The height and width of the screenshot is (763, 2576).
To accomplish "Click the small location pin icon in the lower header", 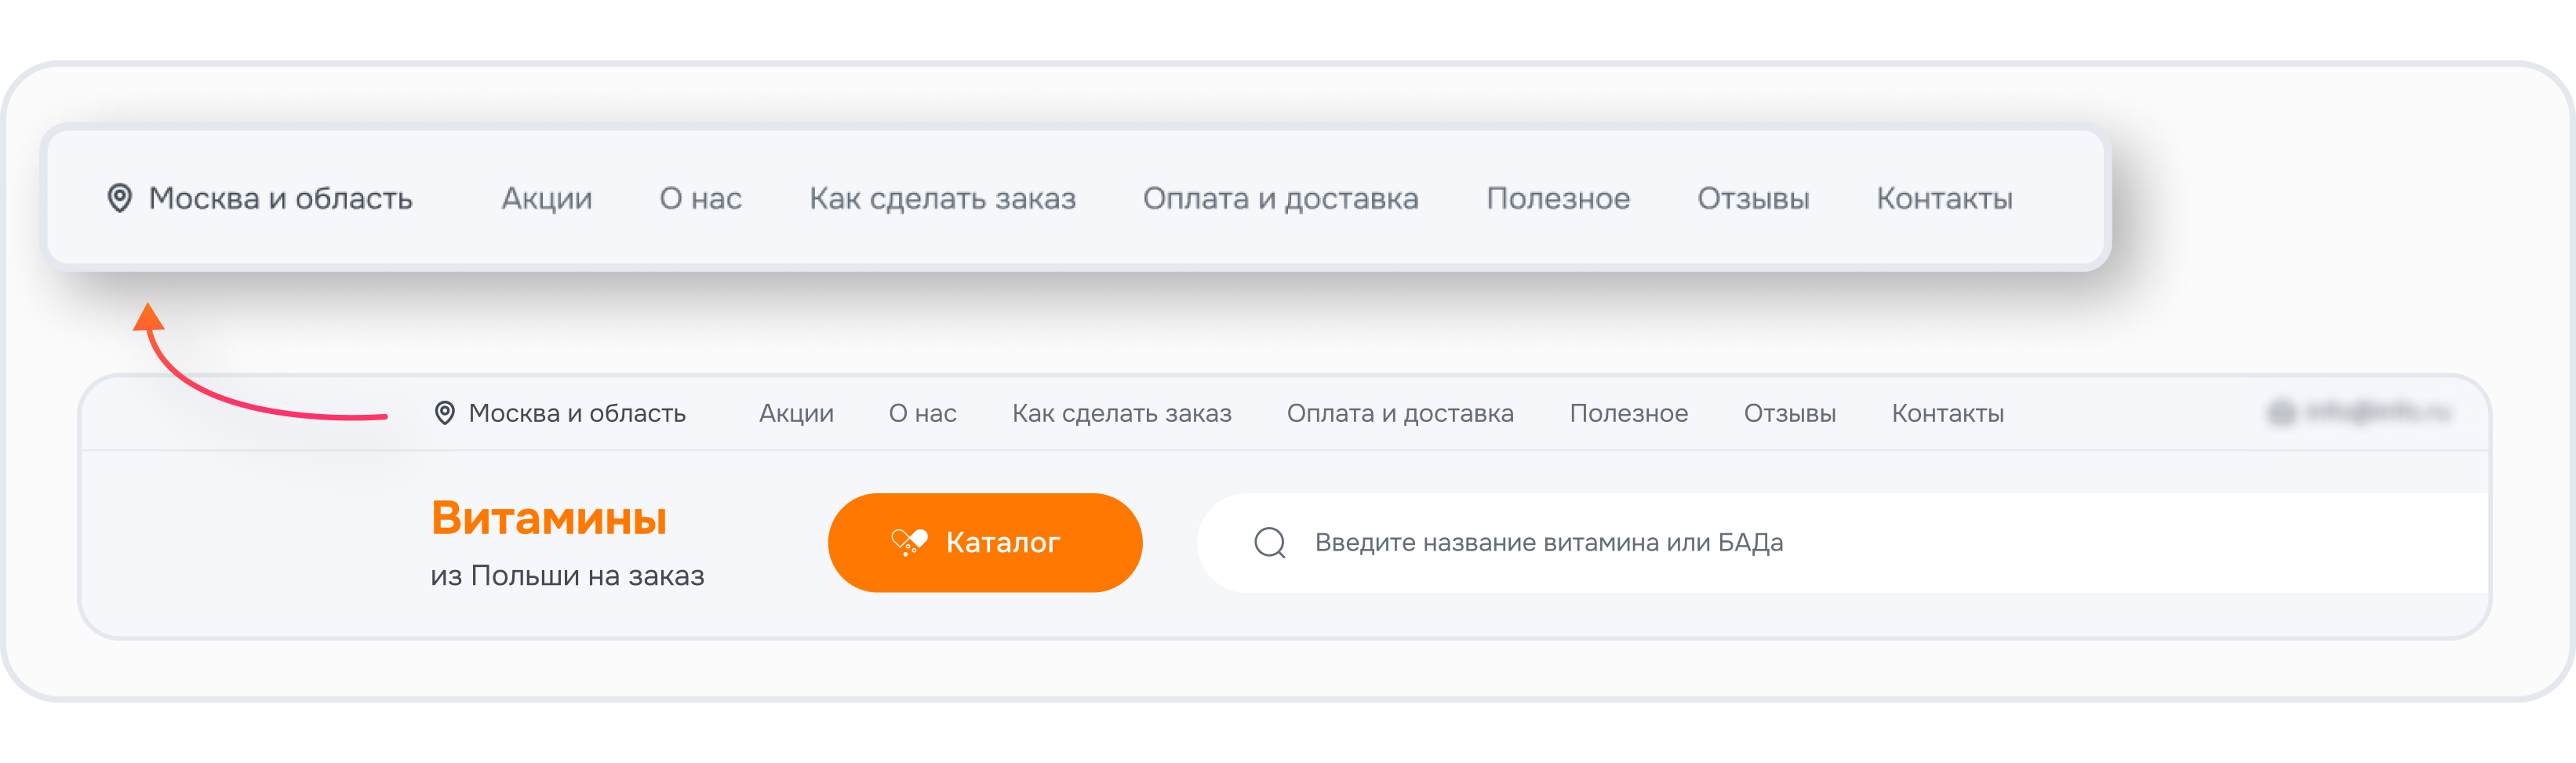I will click(445, 413).
